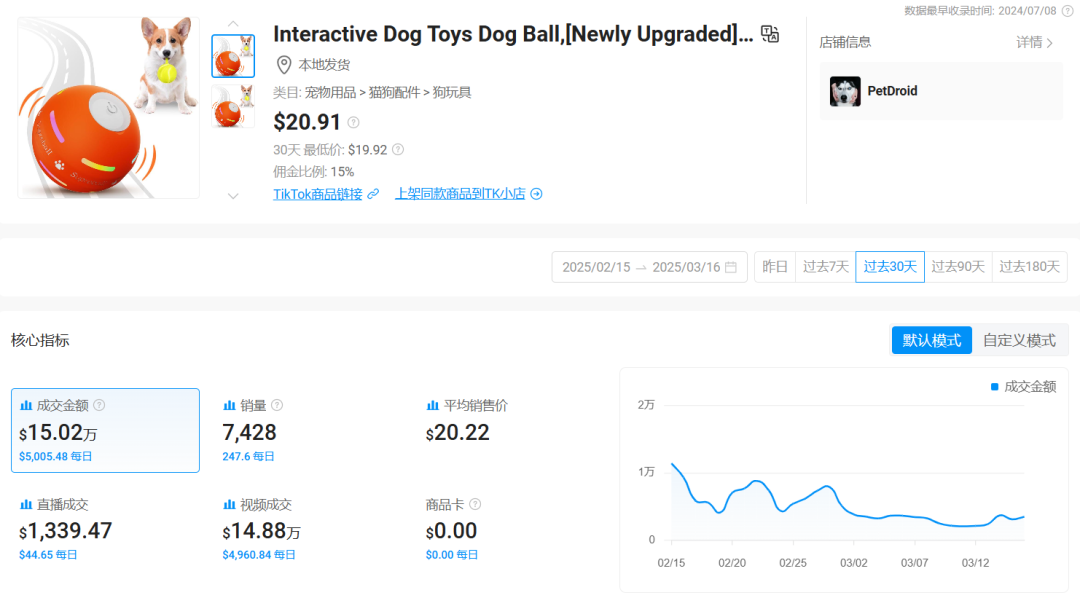Viewport: 1080px width, 598px height.
Task: Click the calendar icon in date range
Action: 731,267
